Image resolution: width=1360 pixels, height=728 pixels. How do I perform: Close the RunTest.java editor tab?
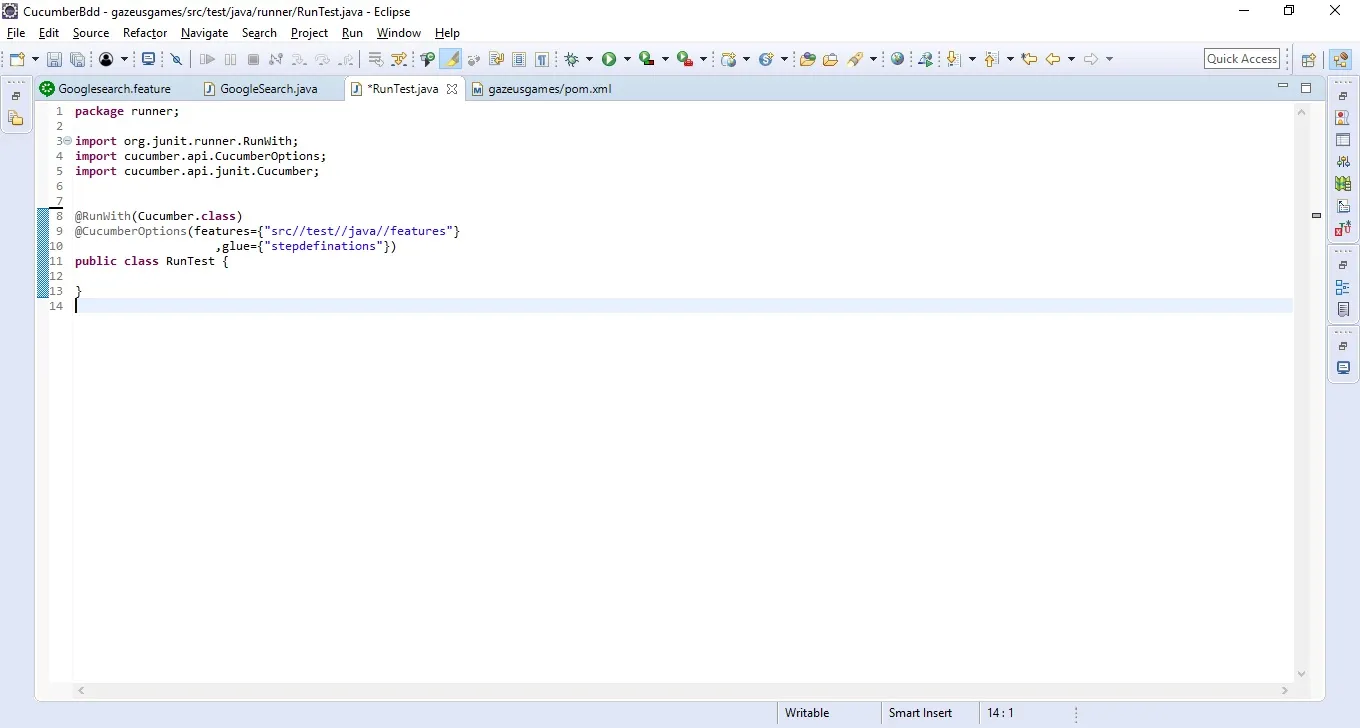(451, 89)
